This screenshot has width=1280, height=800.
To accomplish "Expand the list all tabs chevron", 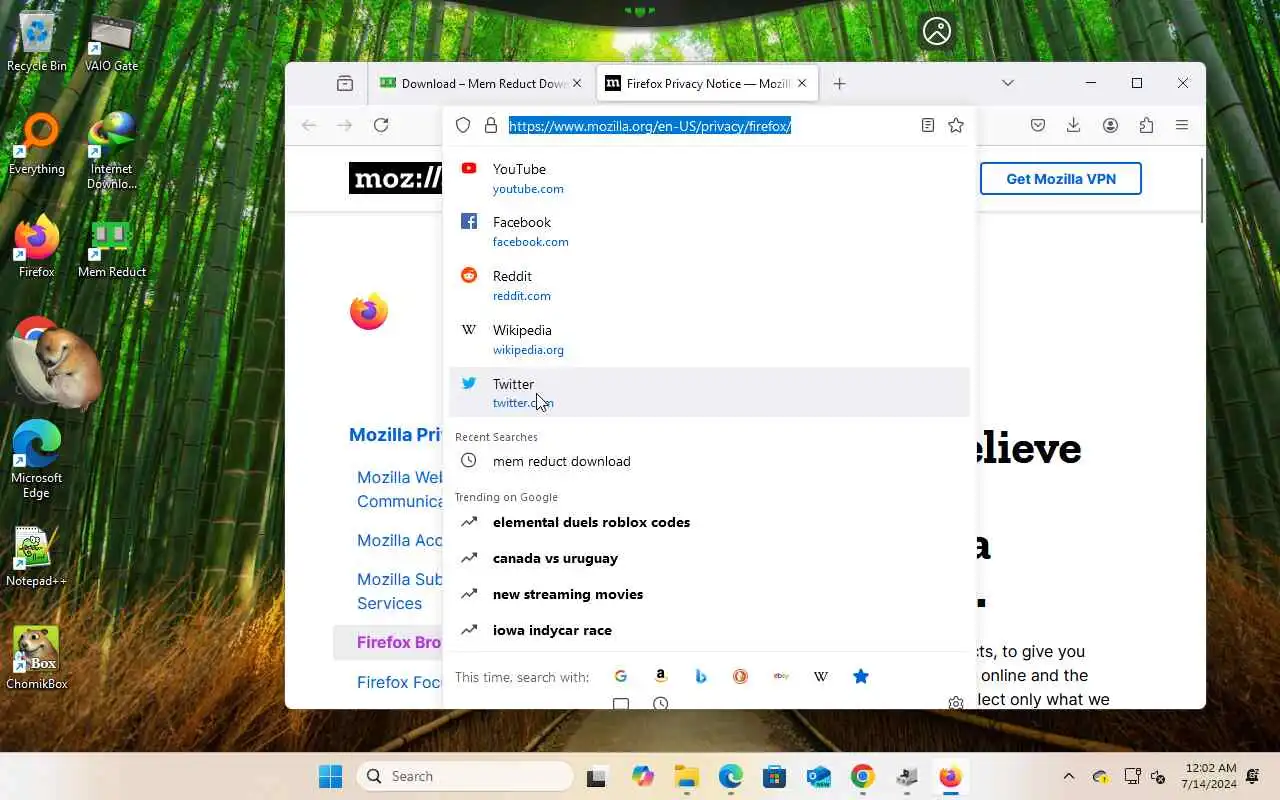I will tap(1008, 83).
